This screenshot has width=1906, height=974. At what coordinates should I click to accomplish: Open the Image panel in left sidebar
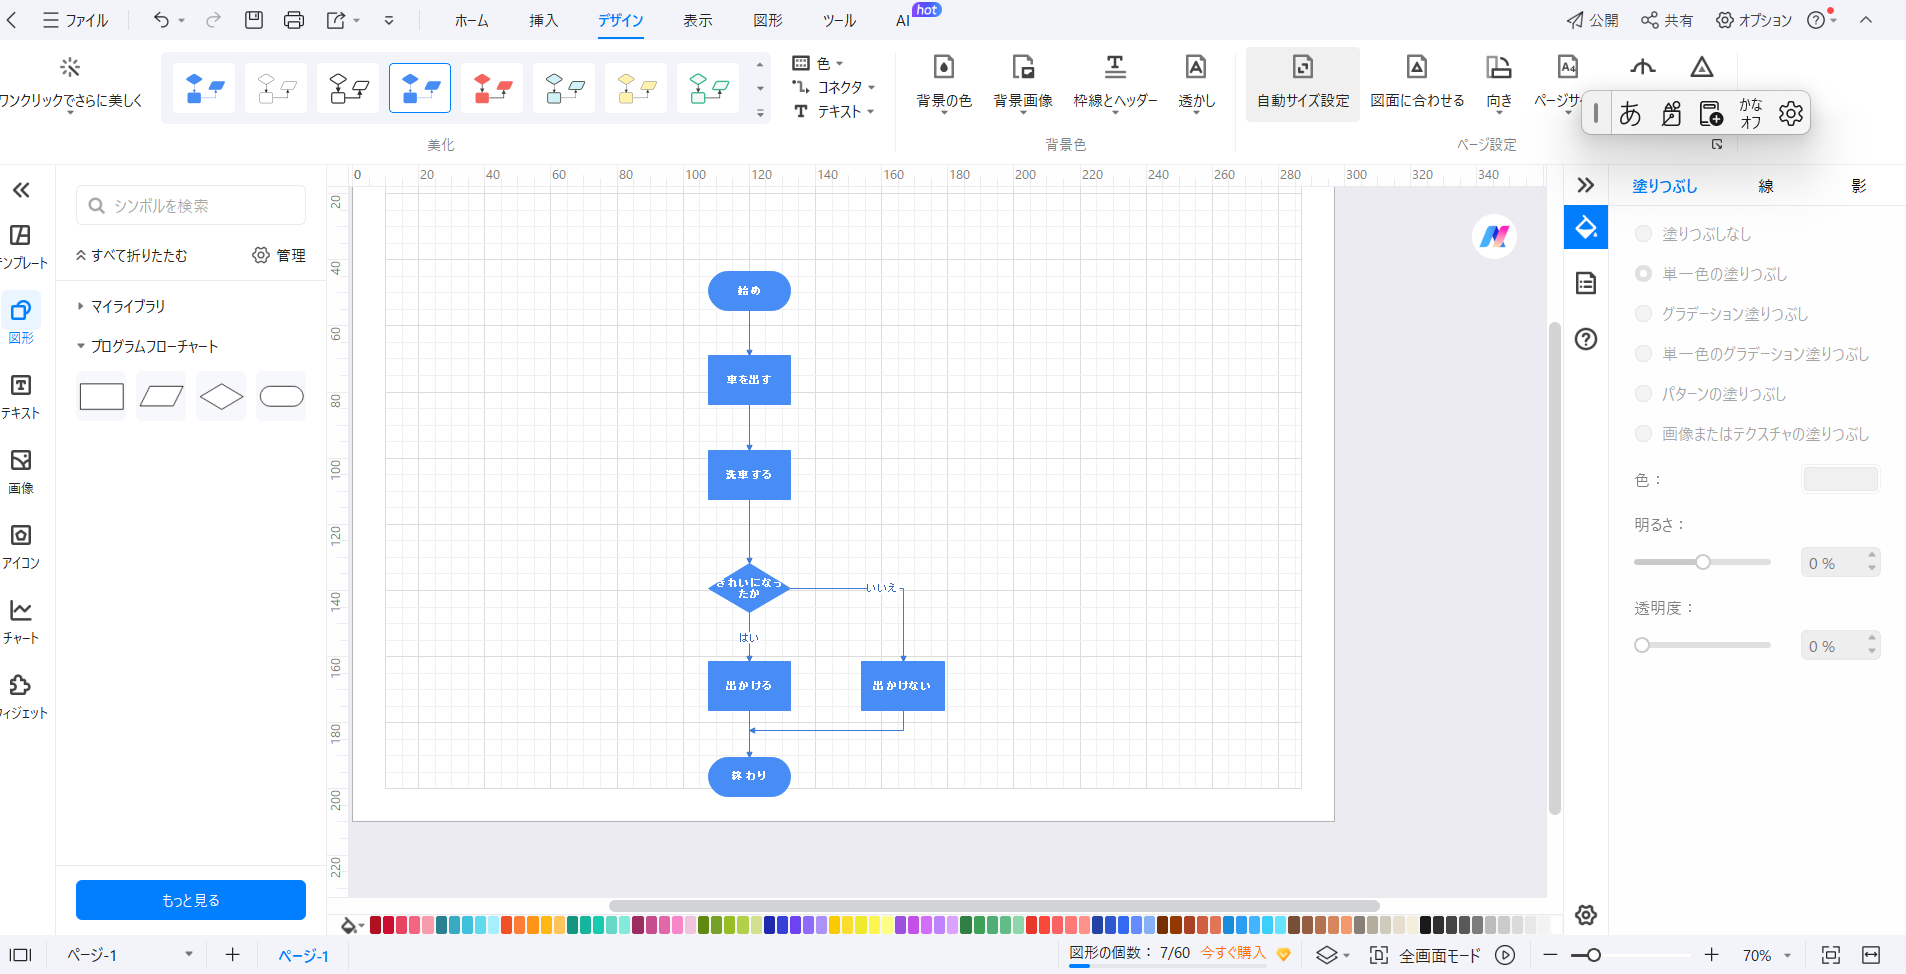click(x=21, y=472)
